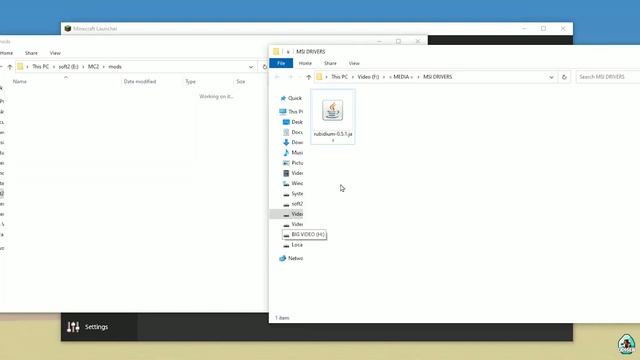Open Videos folder in navigation pane
640x360 pixels.
pyautogui.click(x=293, y=173)
